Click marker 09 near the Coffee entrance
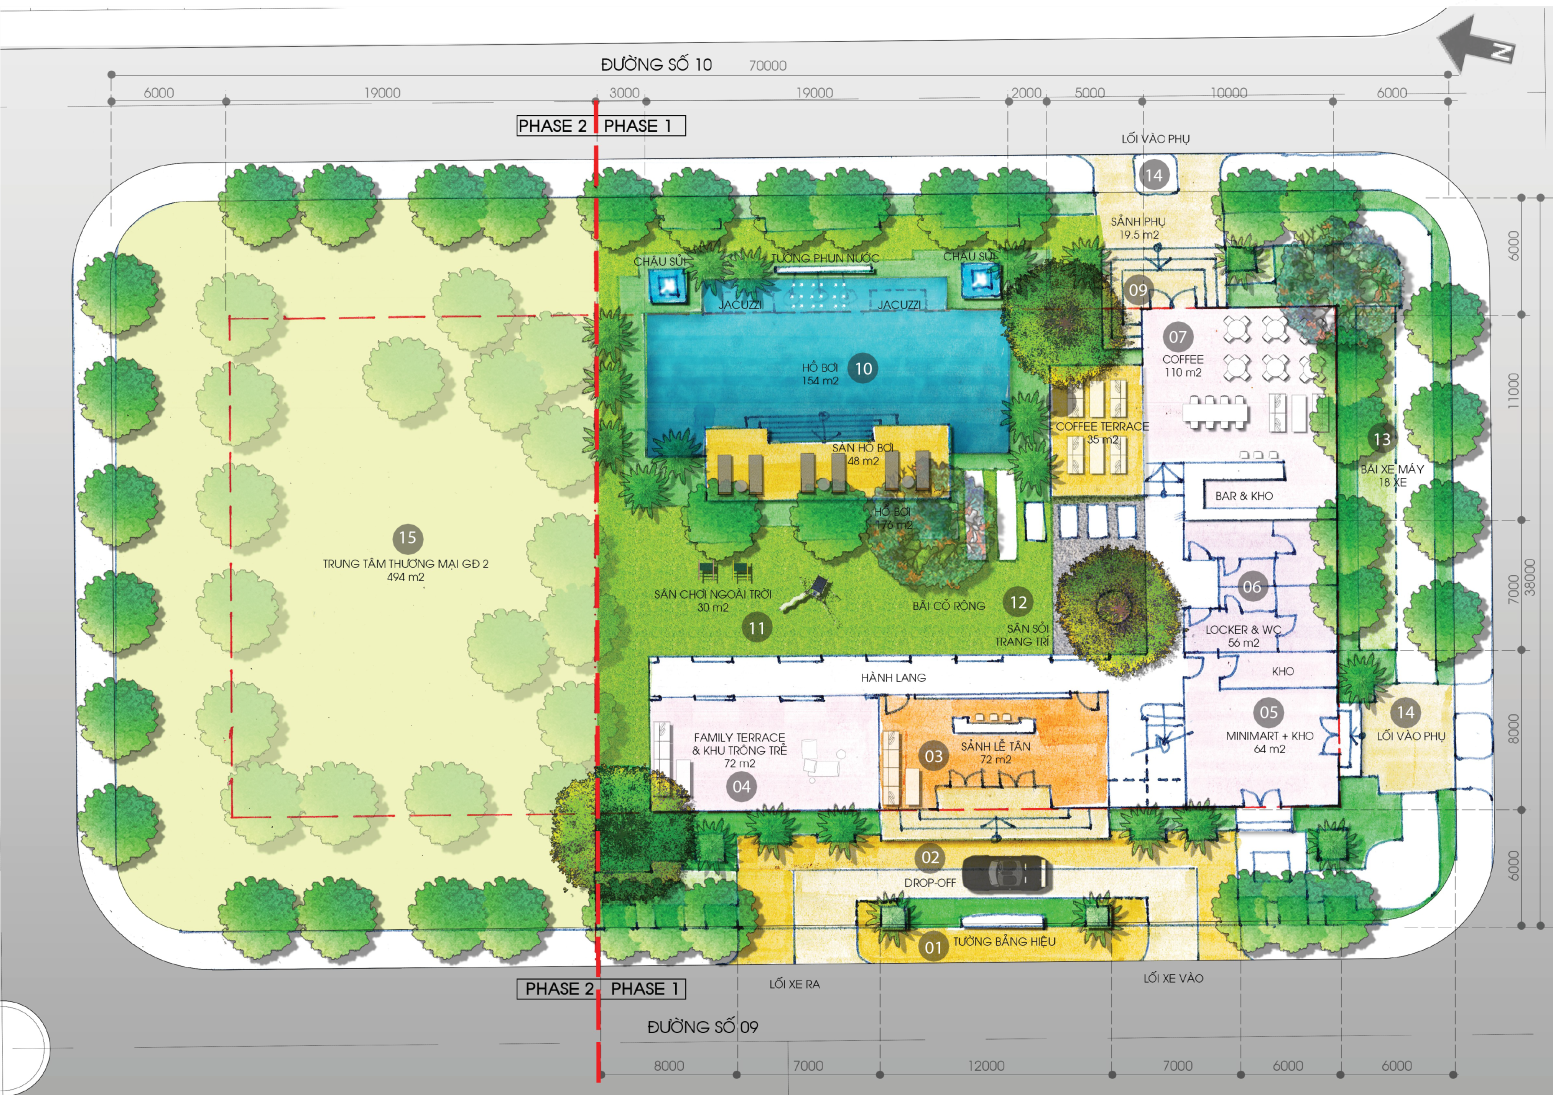Viewport: 1553px width, 1095px height. pos(1138,290)
